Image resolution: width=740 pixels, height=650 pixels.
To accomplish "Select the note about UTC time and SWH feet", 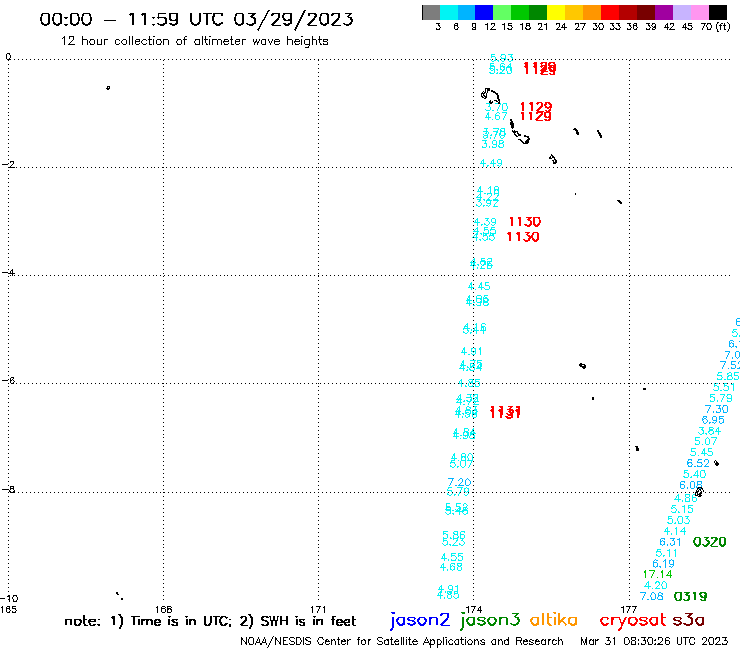I will click(x=210, y=621).
